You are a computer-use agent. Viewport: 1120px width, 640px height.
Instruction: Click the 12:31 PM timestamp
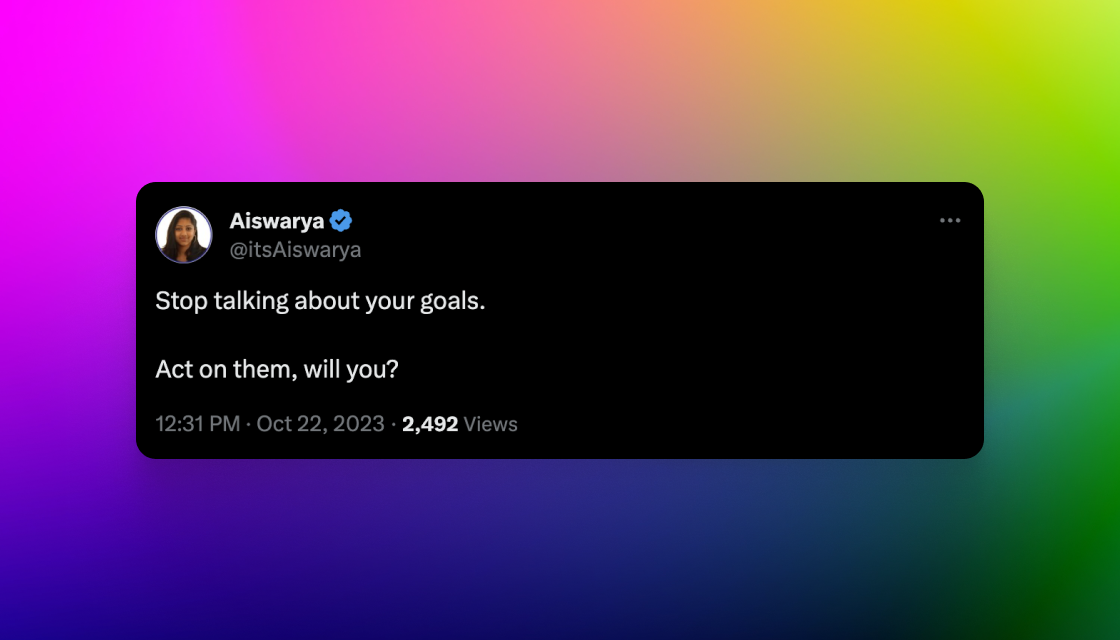[198, 424]
